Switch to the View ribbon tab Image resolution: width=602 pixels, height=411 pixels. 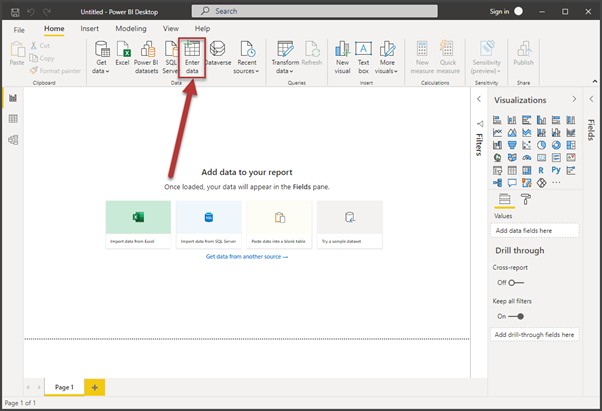pos(170,29)
